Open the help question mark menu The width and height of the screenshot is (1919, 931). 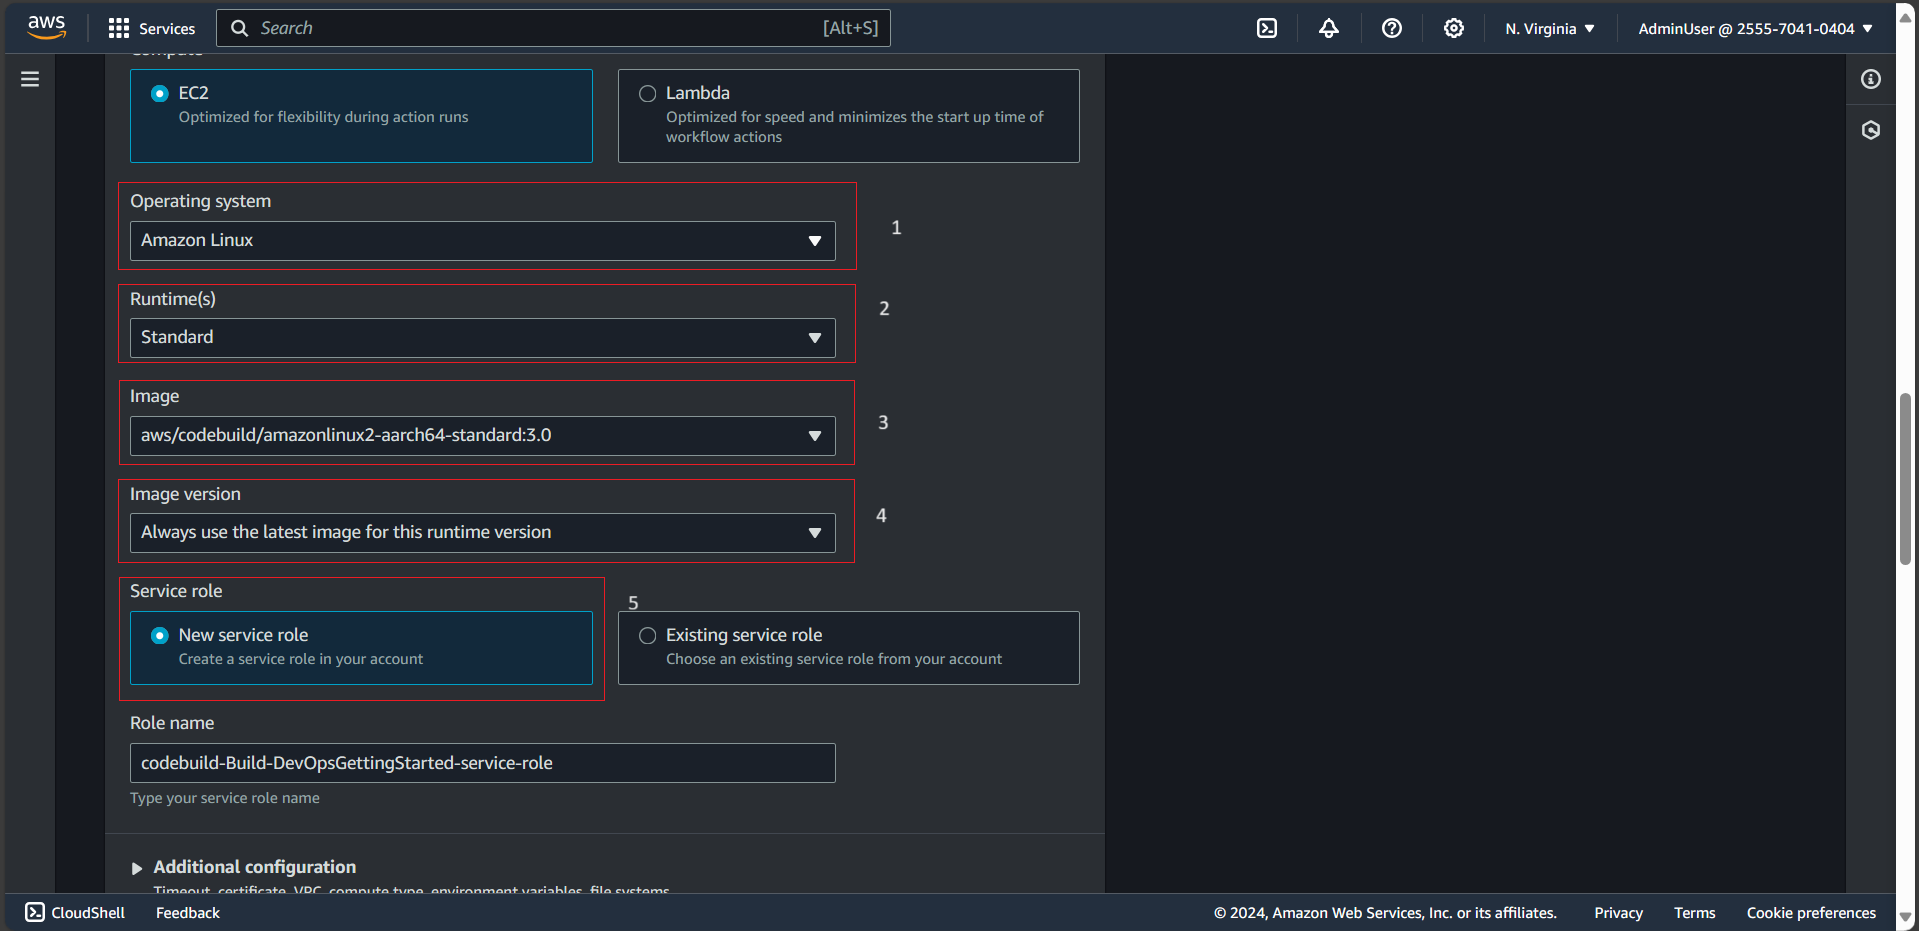[x=1392, y=28]
